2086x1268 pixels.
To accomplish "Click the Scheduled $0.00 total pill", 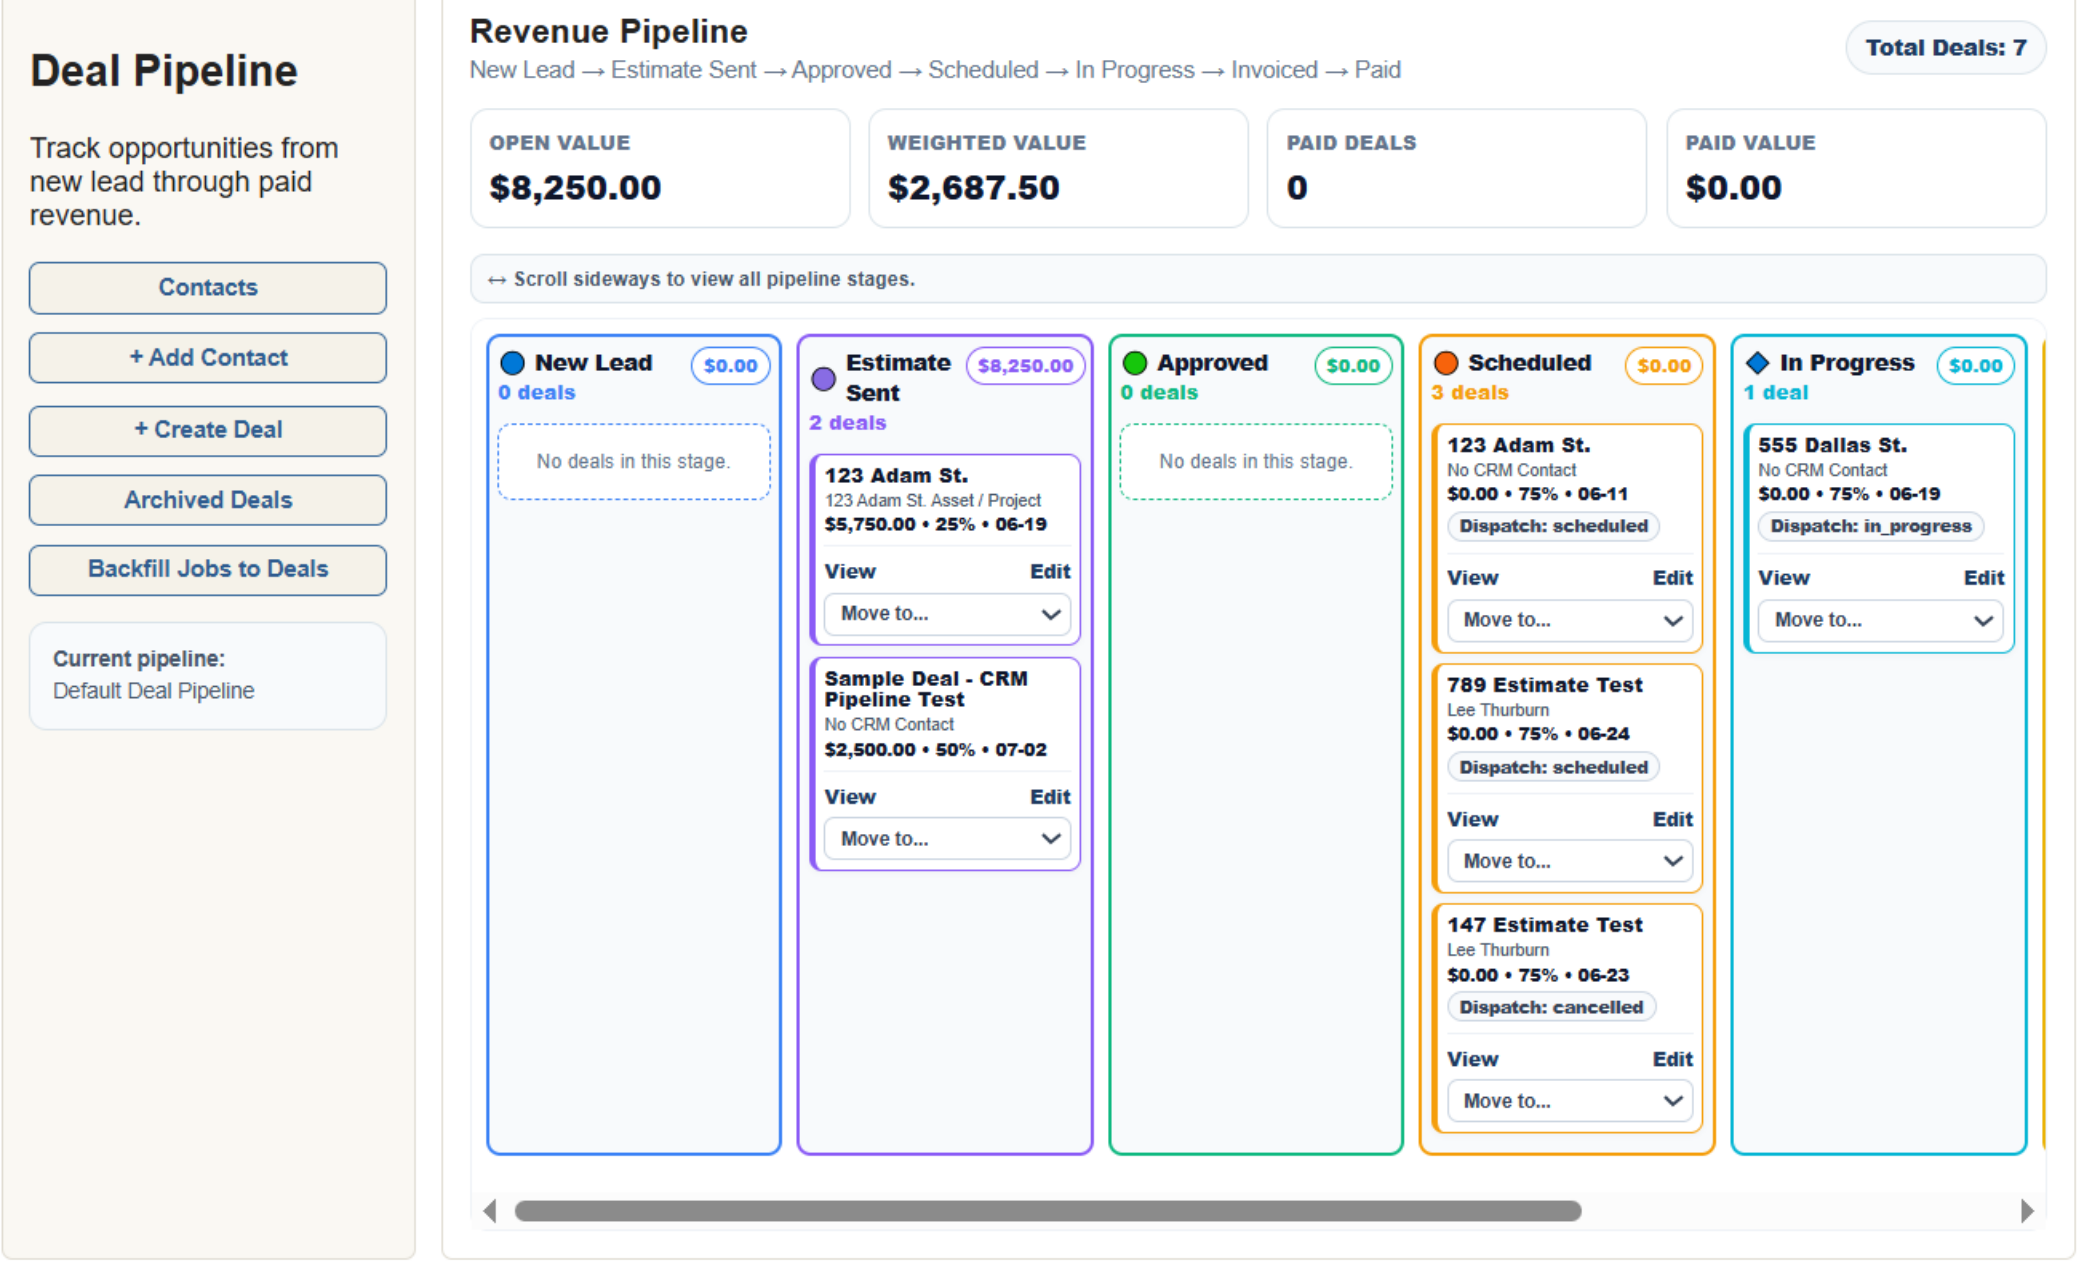I will pyautogui.click(x=1664, y=366).
